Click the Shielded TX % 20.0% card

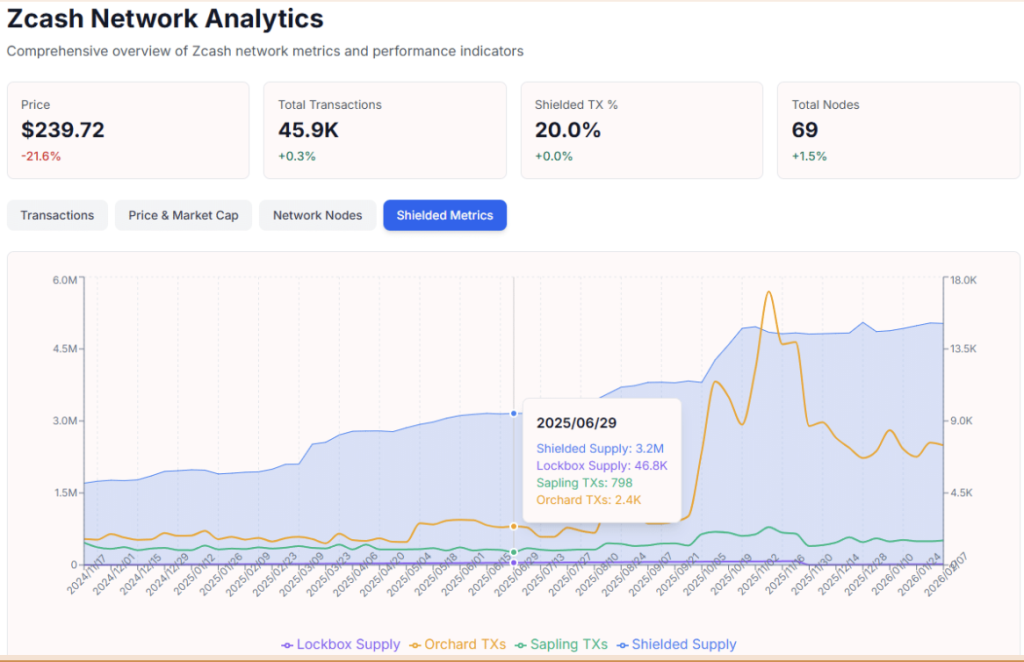[641, 130]
